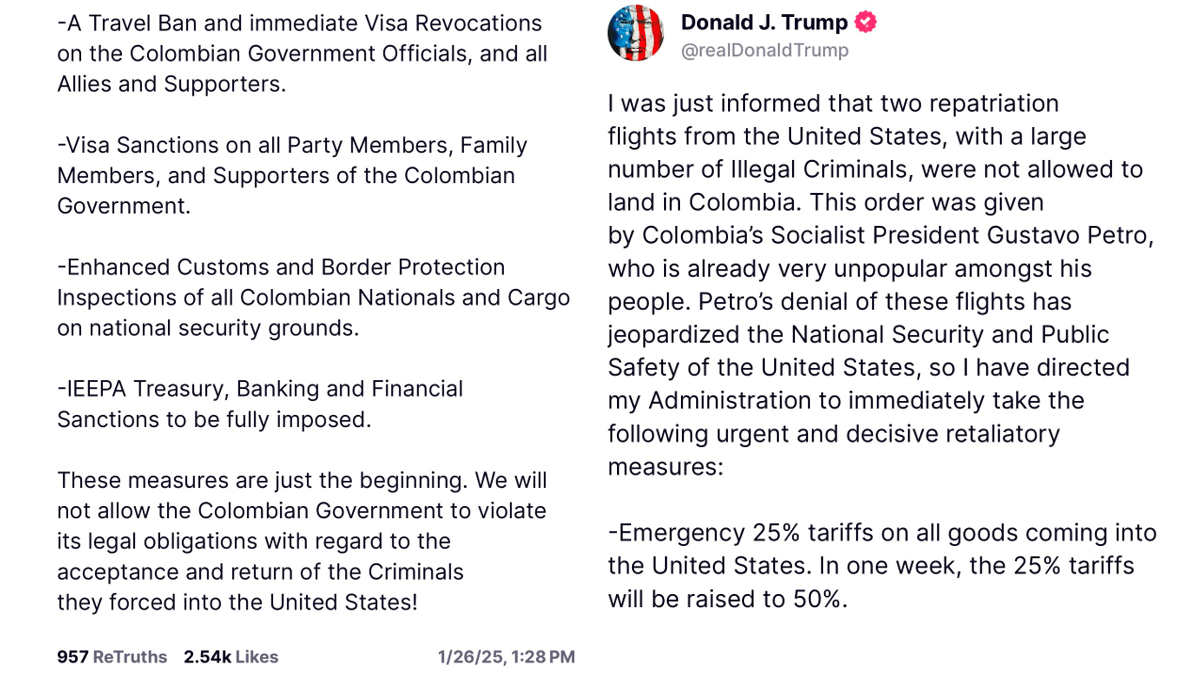Click the Visa Sanctions on Party Members paragraph

[292, 175]
